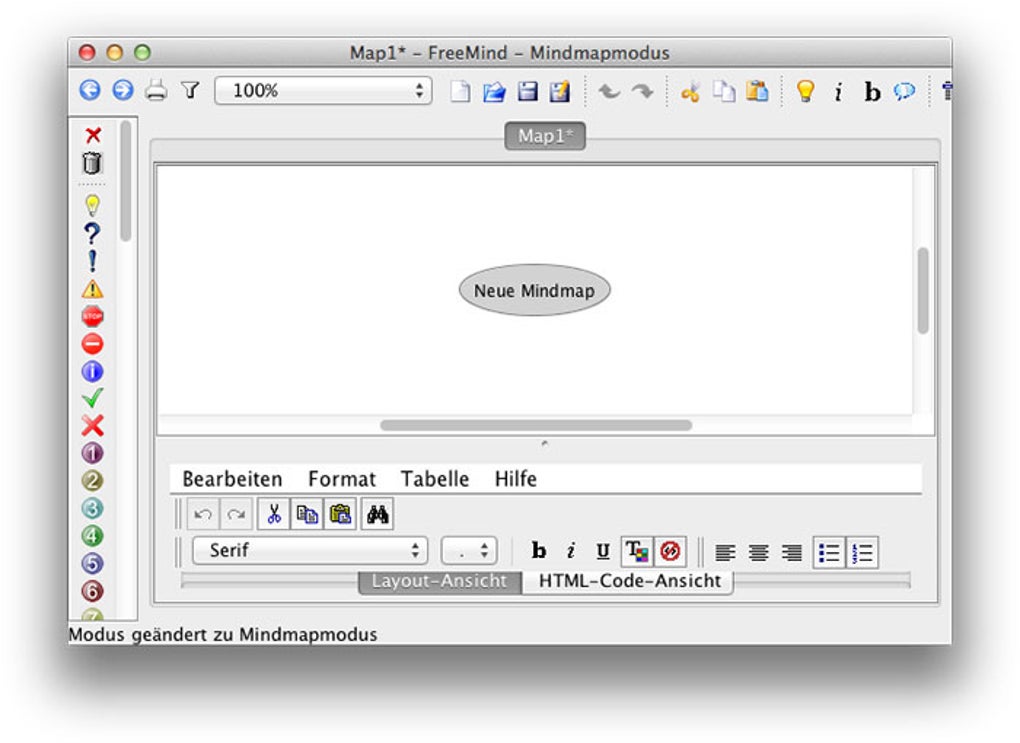Image resolution: width=1020 pixels, height=743 pixels.
Task: Open text color chooser in note editor
Action: pyautogui.click(x=637, y=552)
